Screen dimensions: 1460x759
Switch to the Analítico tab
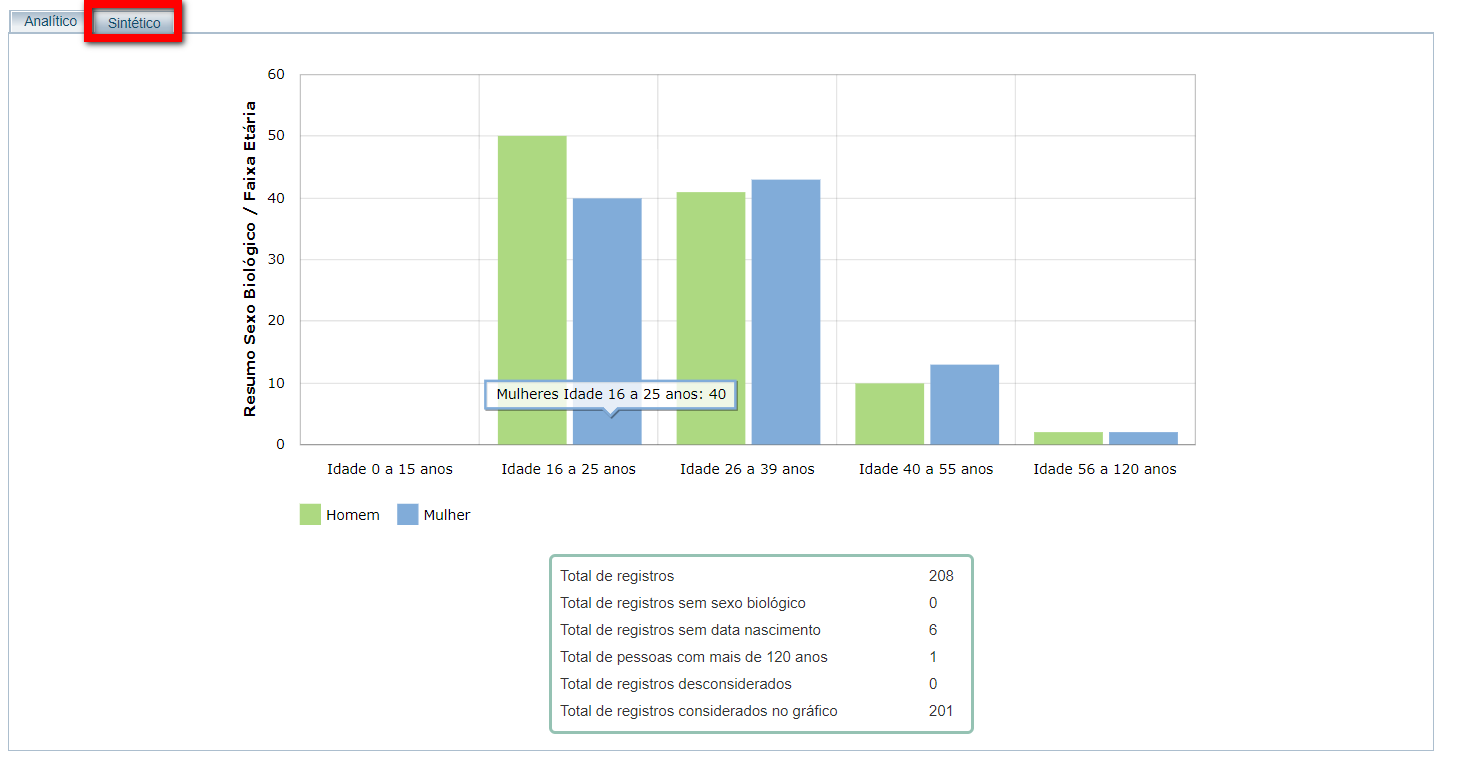(50, 21)
